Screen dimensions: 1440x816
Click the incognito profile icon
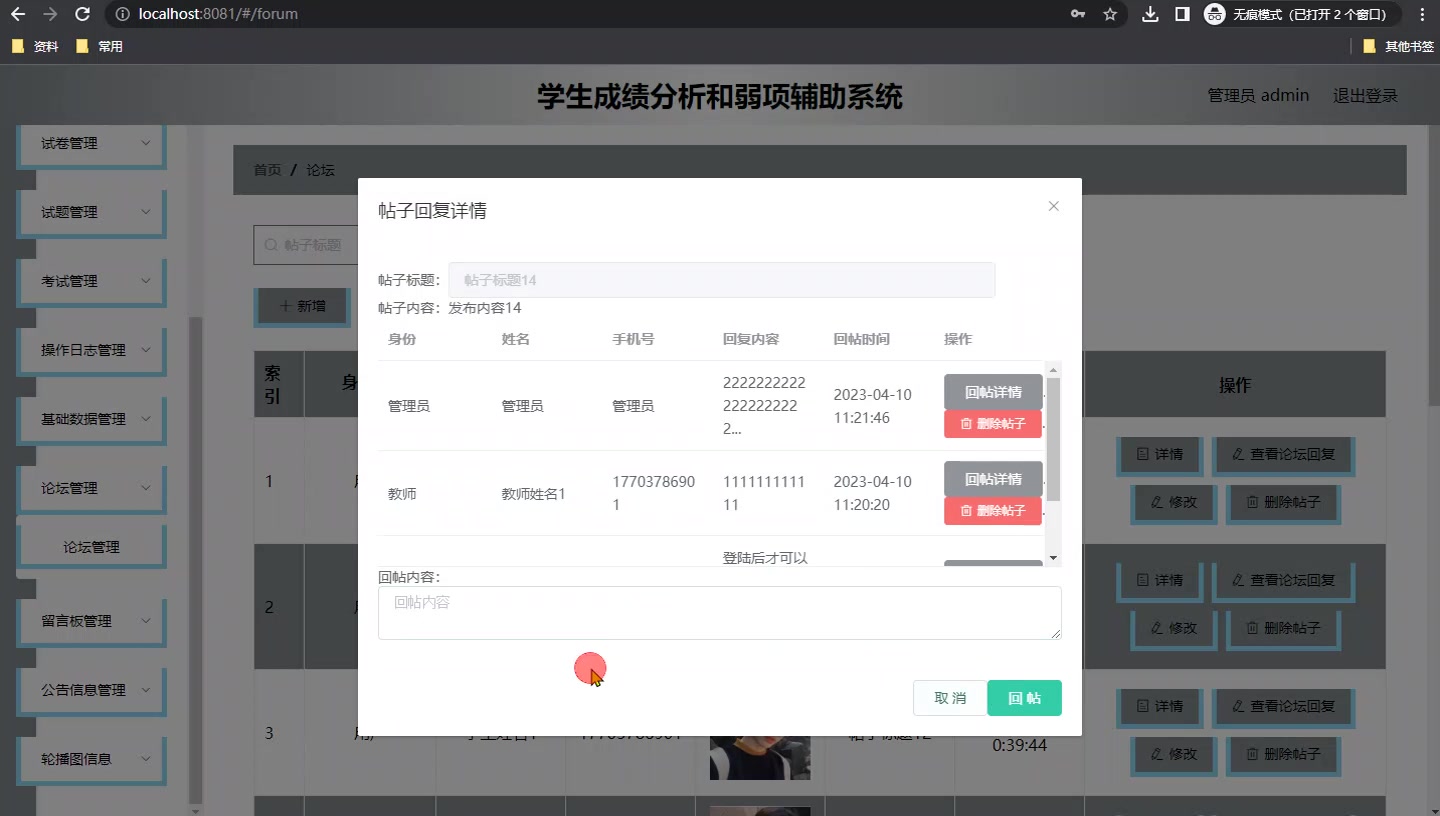tap(1214, 14)
